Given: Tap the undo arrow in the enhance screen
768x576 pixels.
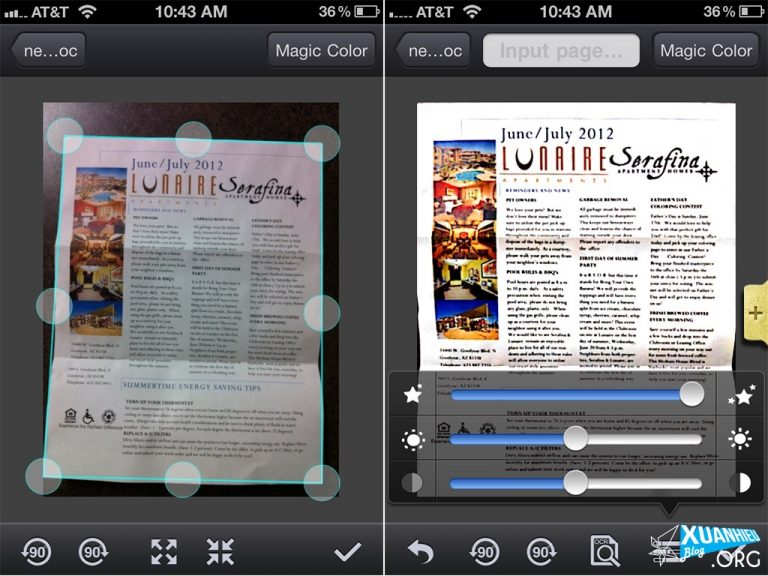Looking at the screenshot, I should pyautogui.click(x=421, y=552).
